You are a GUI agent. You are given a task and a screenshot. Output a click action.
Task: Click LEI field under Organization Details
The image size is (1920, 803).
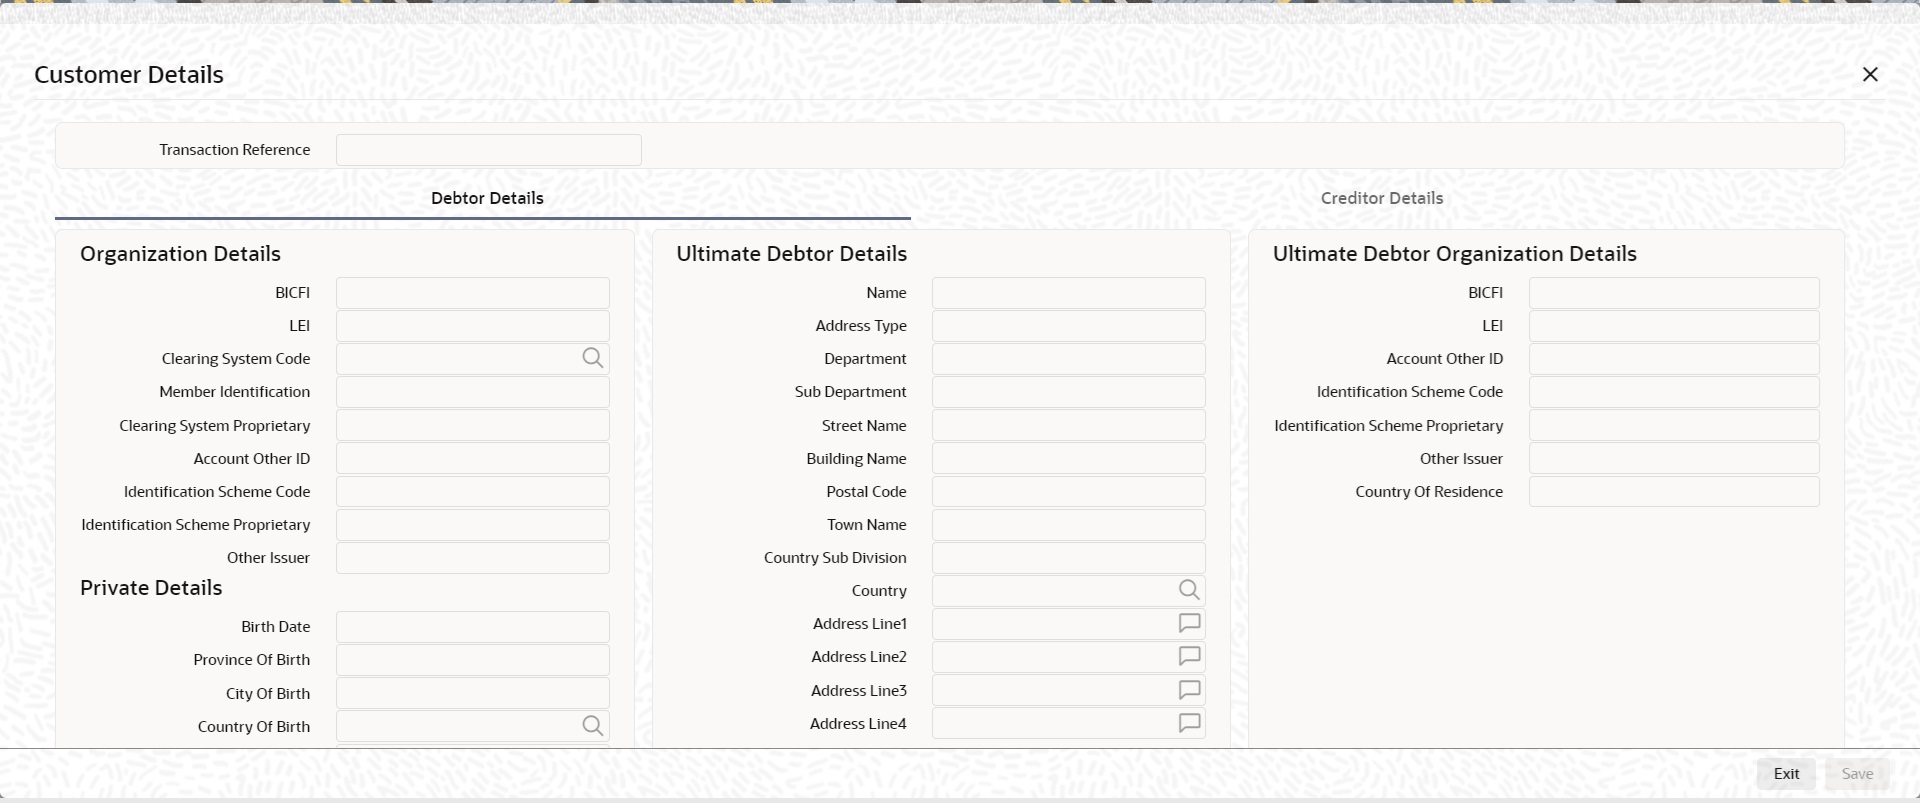click(x=473, y=326)
